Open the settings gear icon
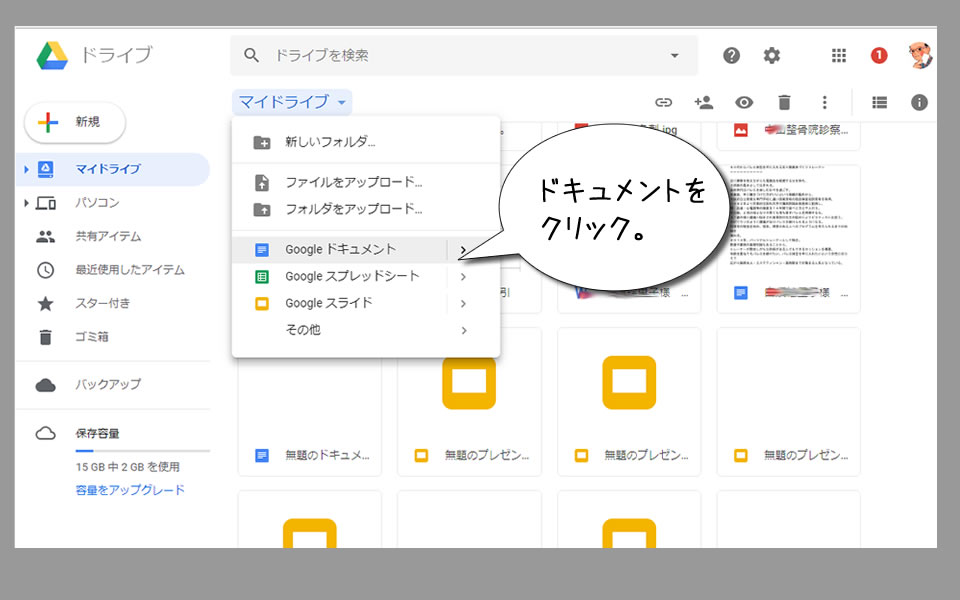The height and width of the screenshot is (600, 960). click(771, 56)
